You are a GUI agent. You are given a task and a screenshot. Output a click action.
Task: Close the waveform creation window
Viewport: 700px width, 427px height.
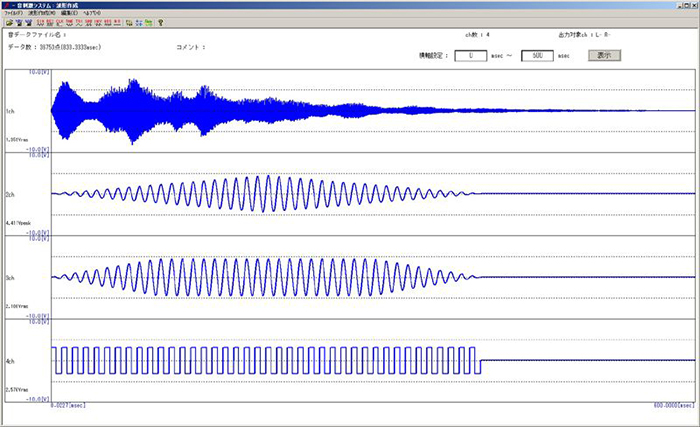tap(694, 5)
